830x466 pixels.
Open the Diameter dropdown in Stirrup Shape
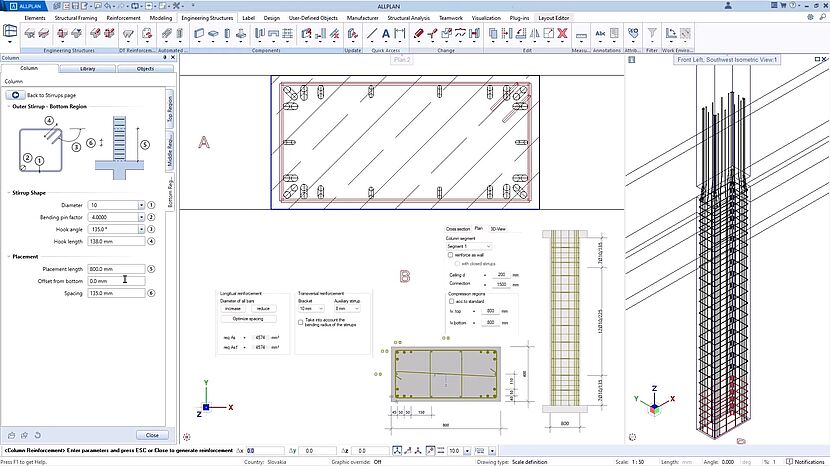pyautogui.click(x=141, y=205)
